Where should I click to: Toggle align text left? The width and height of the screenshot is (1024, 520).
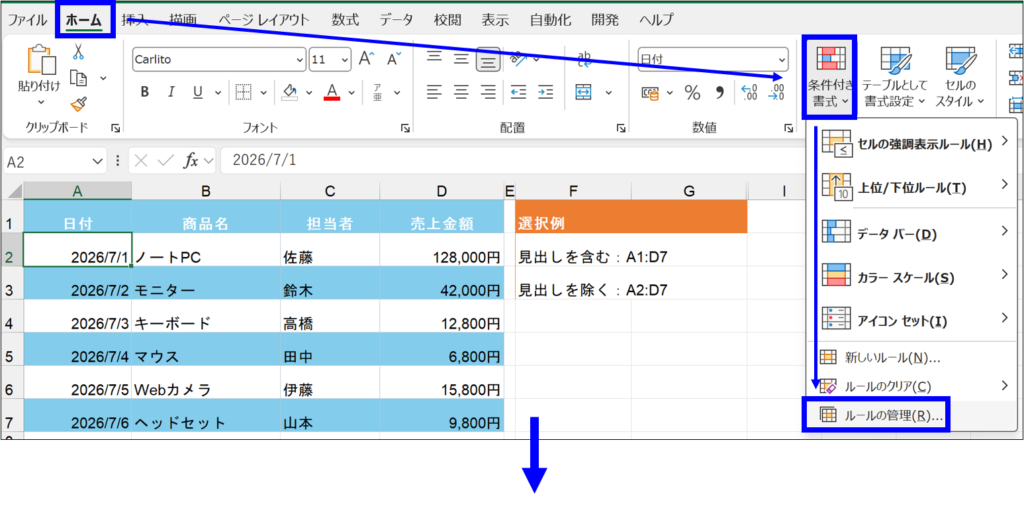[434, 92]
